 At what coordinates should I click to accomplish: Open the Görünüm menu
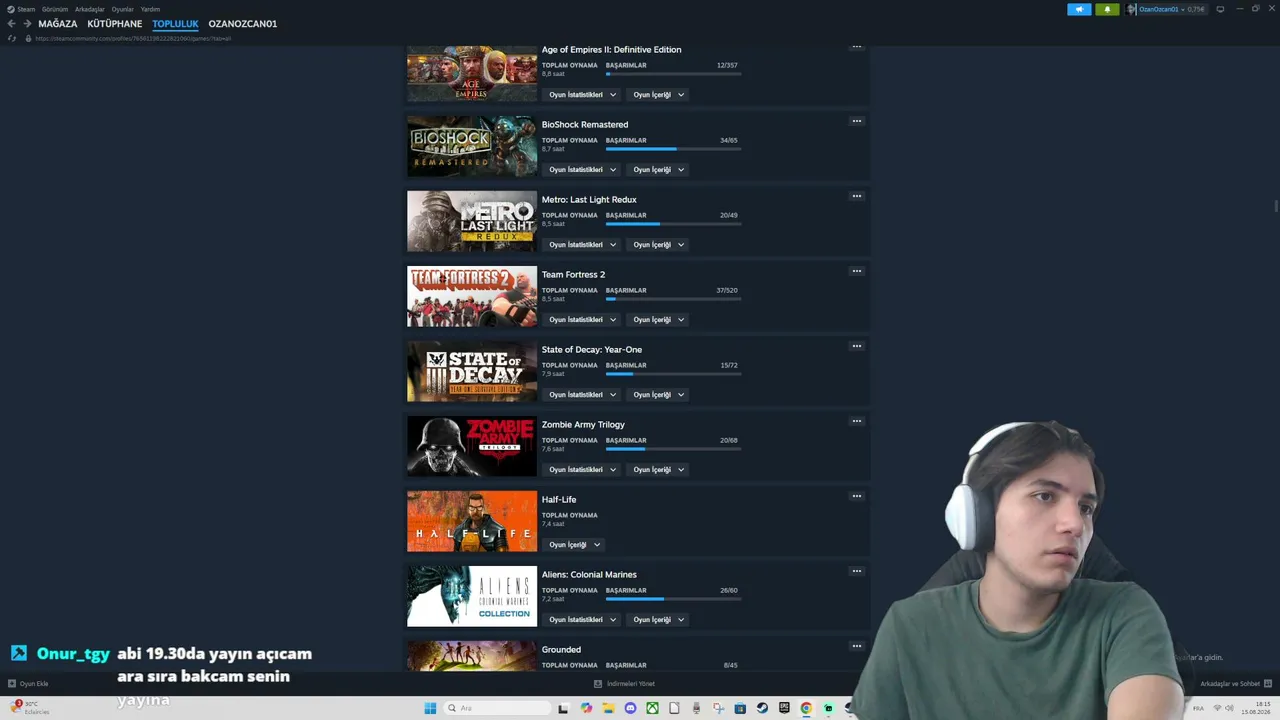coord(55,9)
